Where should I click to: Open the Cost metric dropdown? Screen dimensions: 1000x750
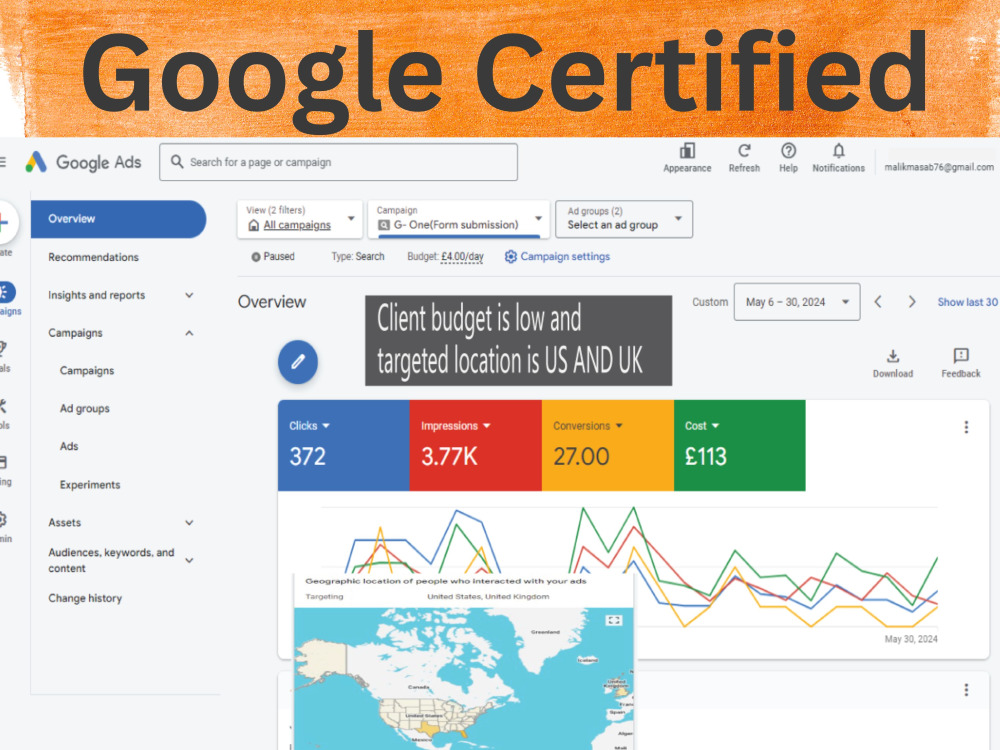click(x=702, y=425)
